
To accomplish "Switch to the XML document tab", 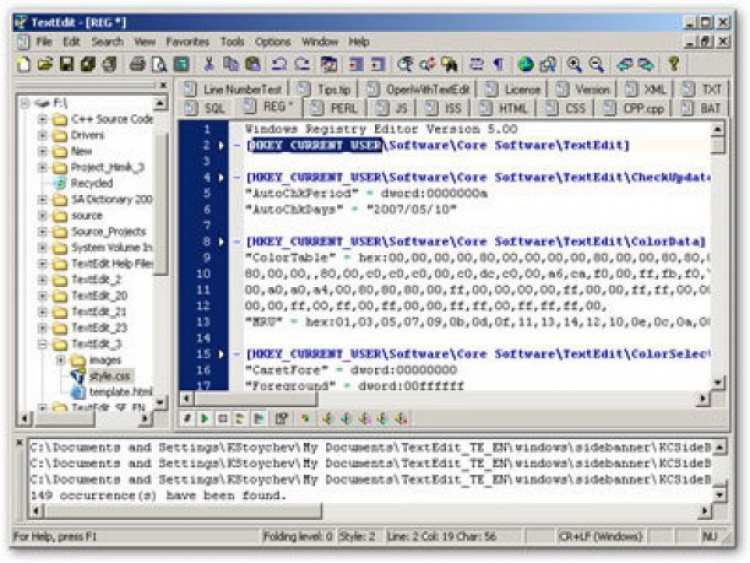I will click(645, 89).
